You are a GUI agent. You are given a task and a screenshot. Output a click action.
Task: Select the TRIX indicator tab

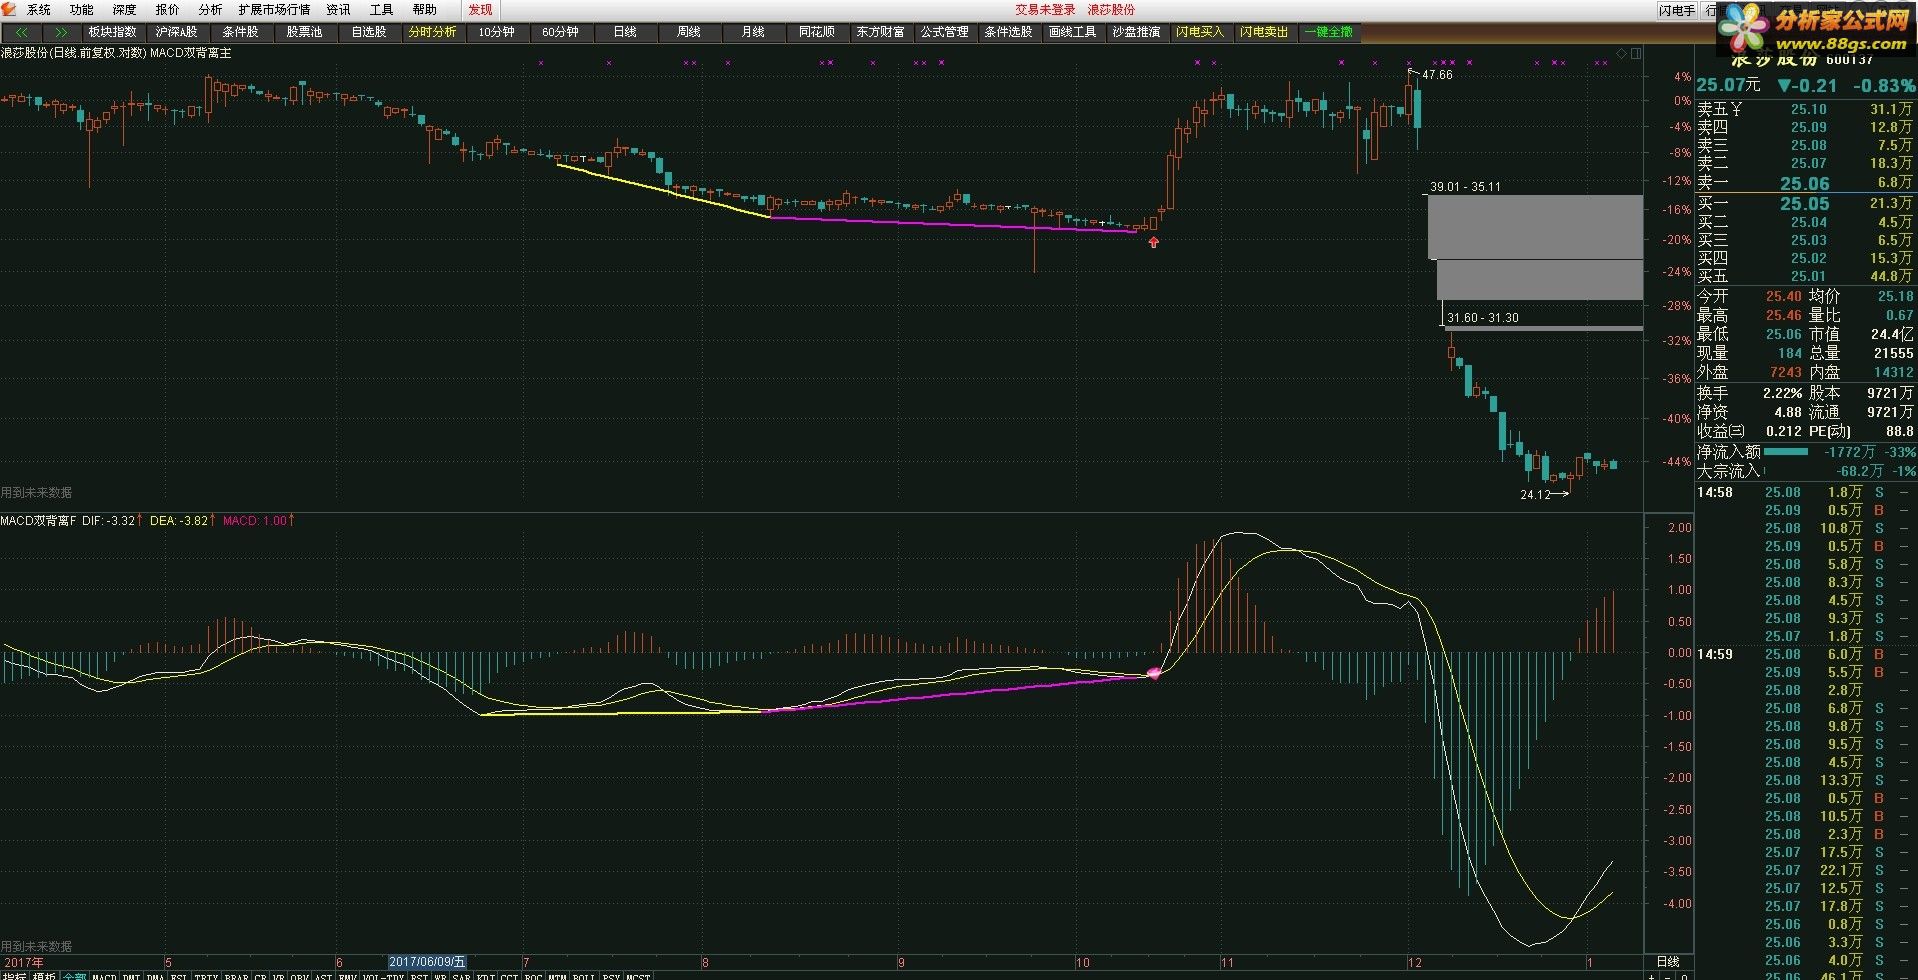[x=206, y=975]
